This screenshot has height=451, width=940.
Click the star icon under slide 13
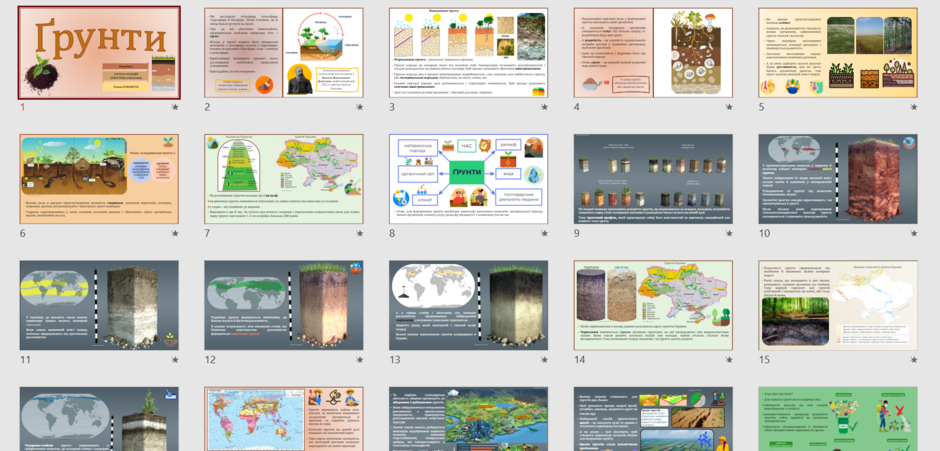point(544,360)
